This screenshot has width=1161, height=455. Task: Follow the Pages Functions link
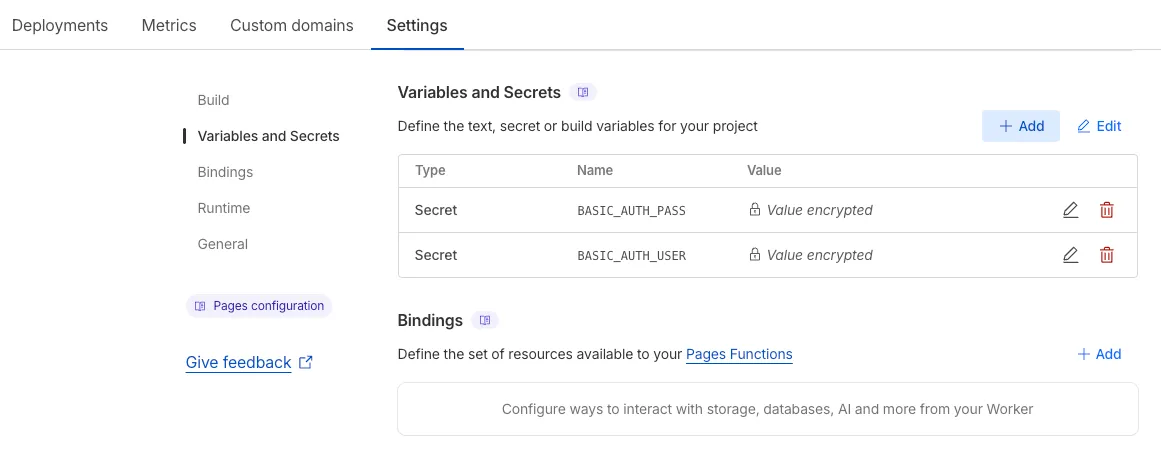pos(739,354)
